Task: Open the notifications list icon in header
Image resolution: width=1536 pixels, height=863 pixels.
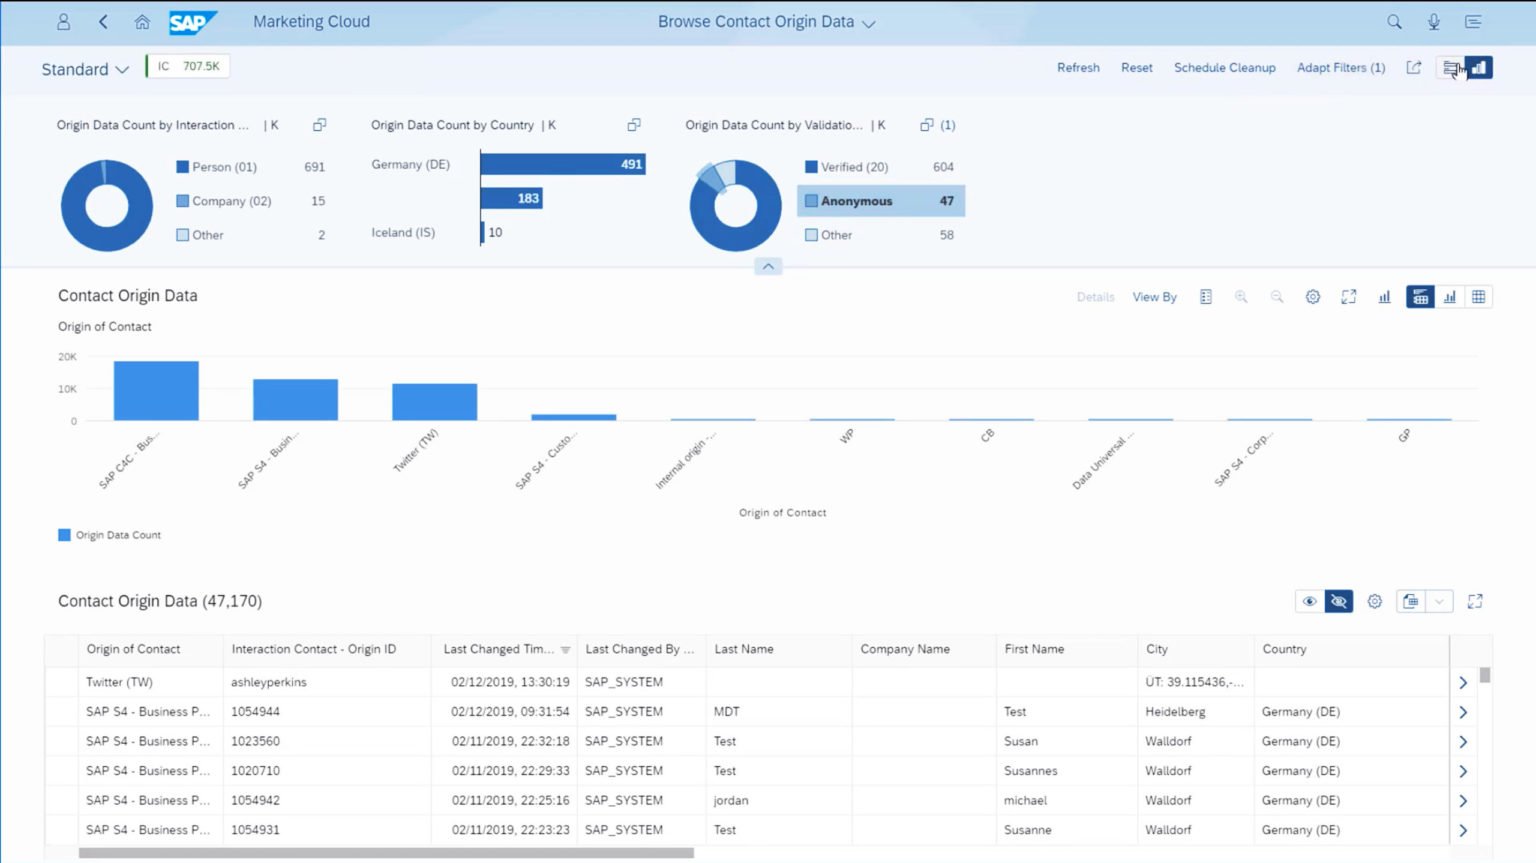Action: pos(1473,21)
